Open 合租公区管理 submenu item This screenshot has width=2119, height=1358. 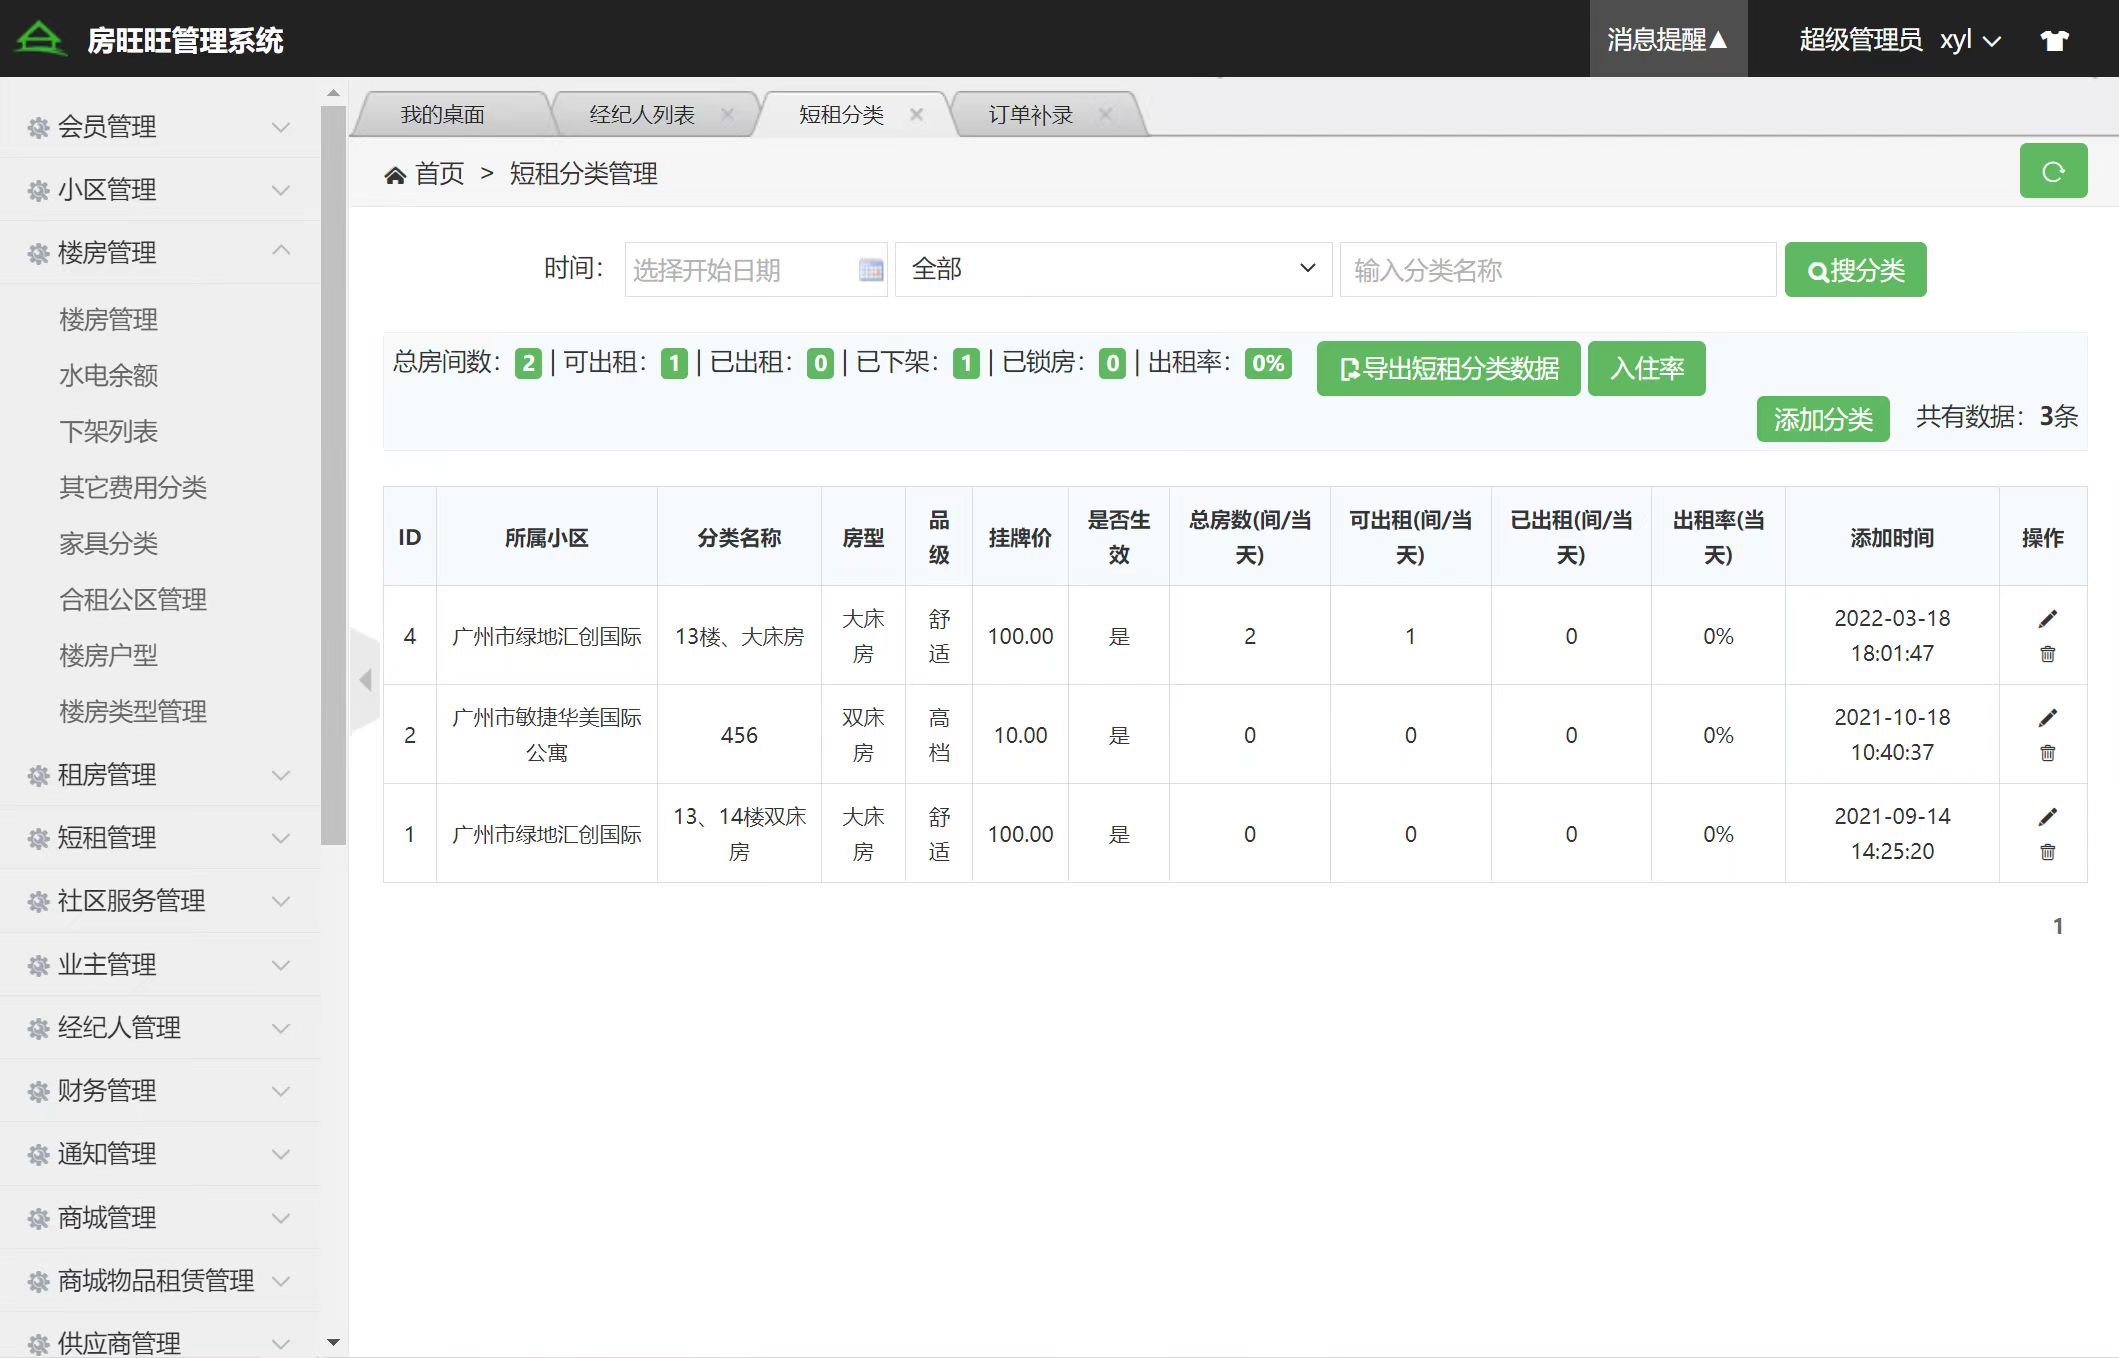point(133,600)
